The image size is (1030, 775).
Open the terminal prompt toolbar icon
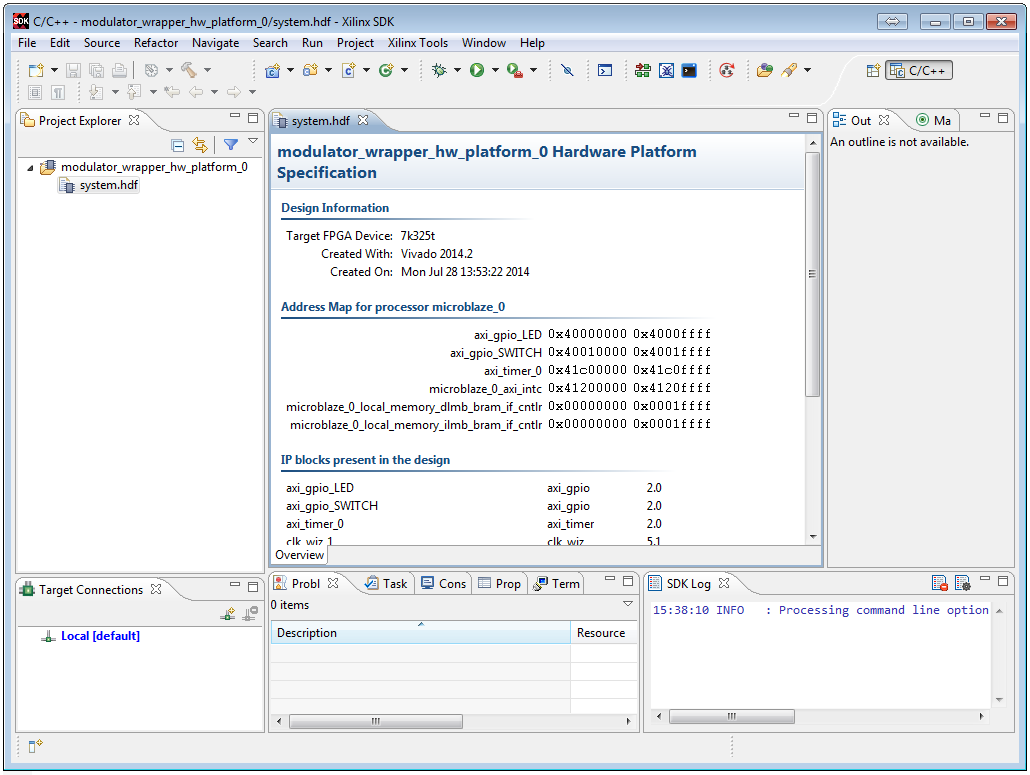(x=605, y=70)
